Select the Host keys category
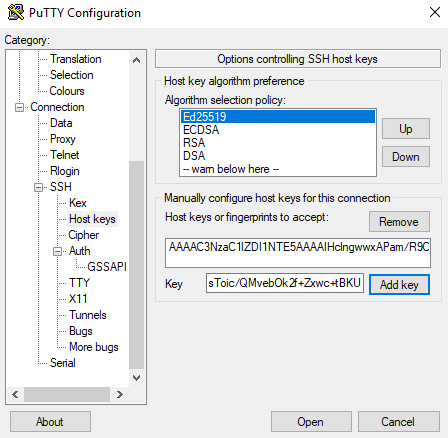 [92, 219]
